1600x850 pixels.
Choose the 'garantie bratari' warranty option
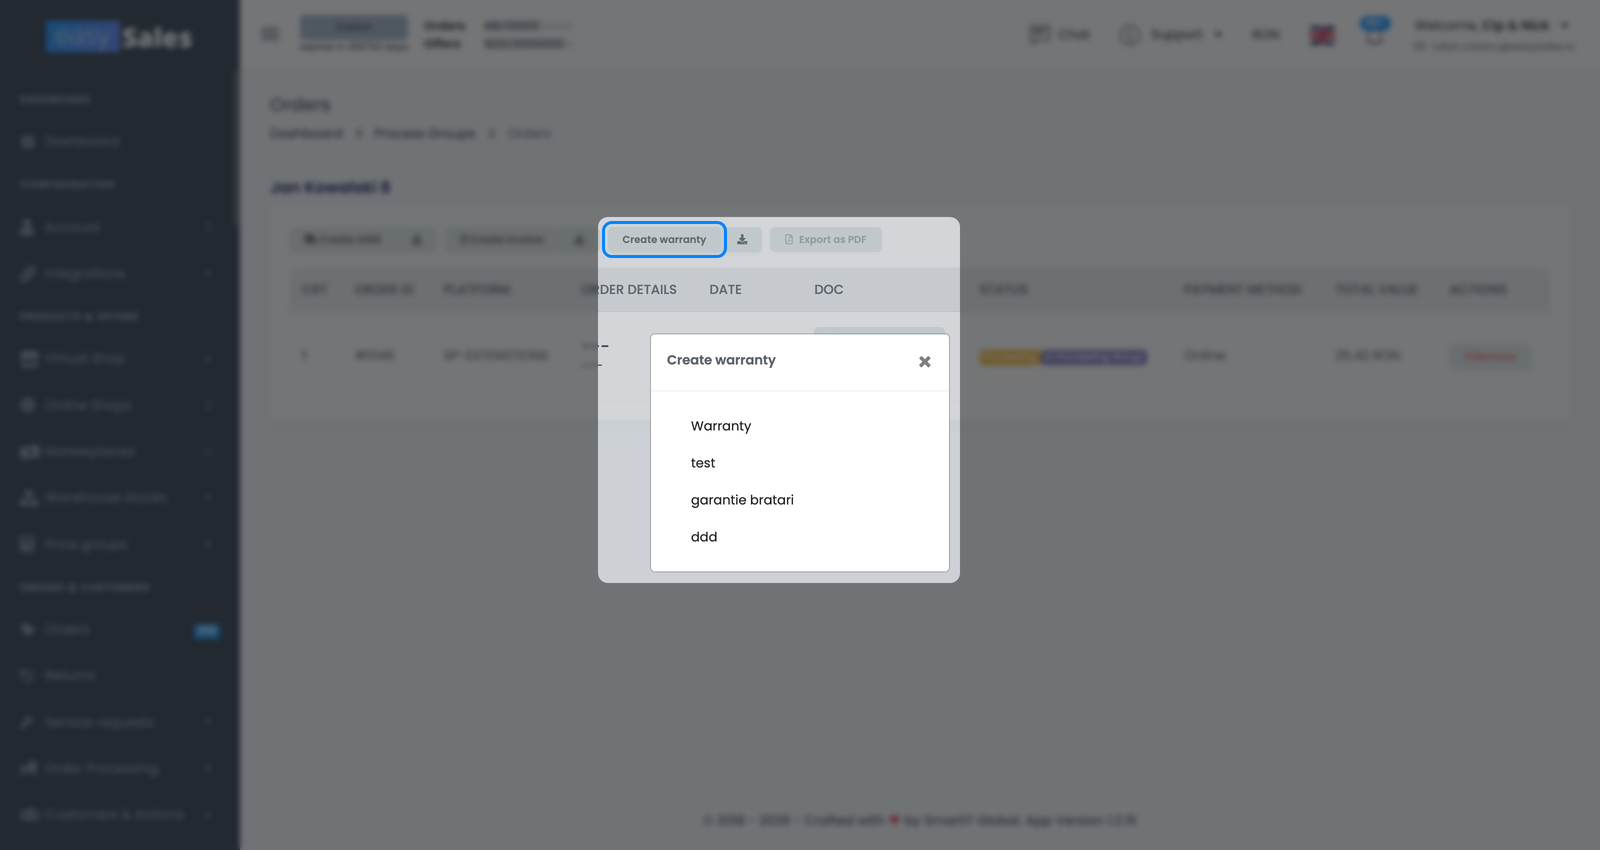(x=742, y=500)
